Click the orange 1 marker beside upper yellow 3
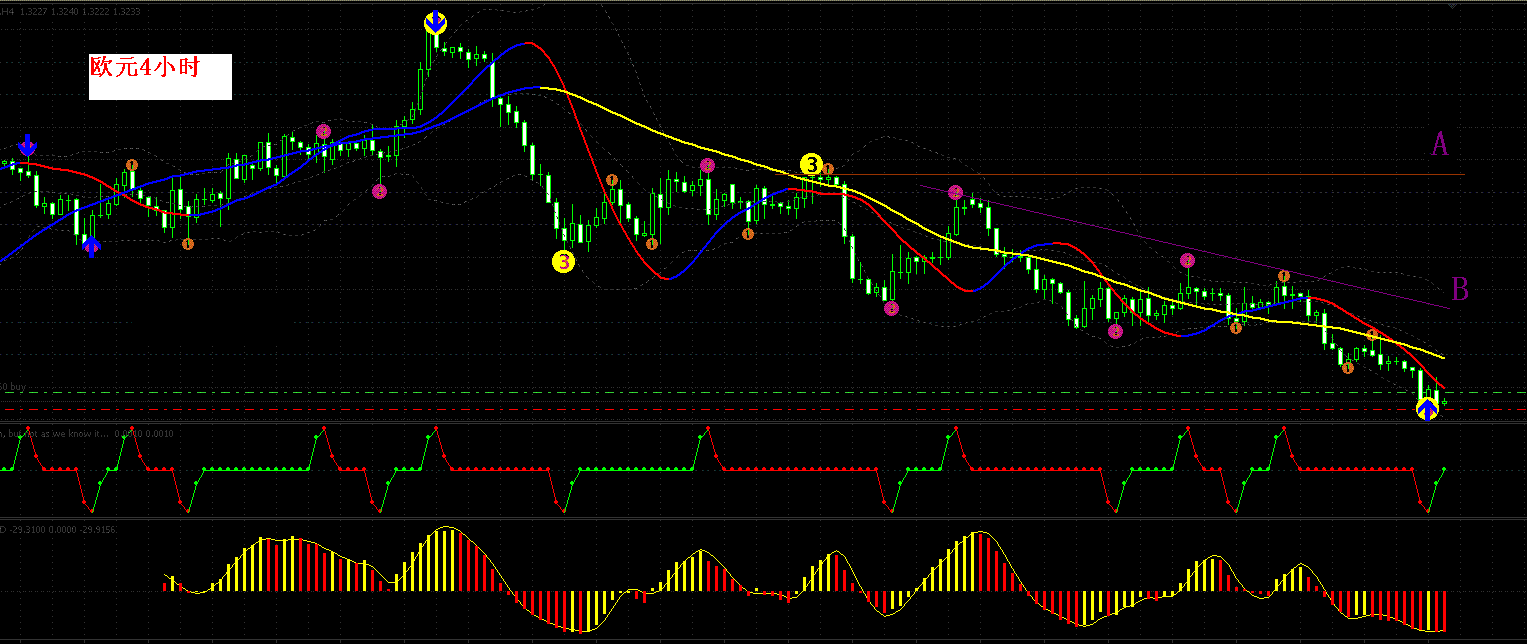The height and width of the screenshot is (644, 1527). coord(828,169)
